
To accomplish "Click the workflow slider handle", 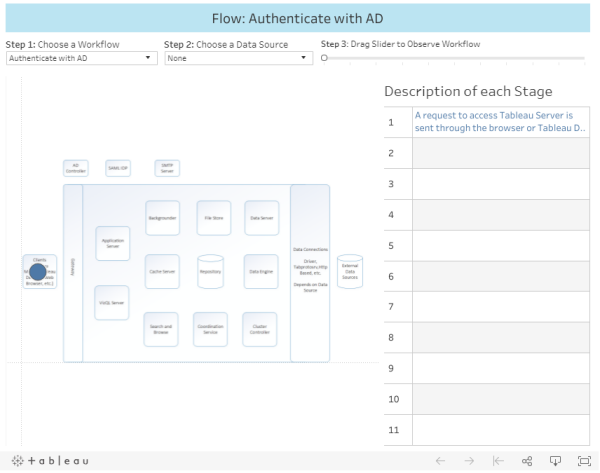I will (x=324, y=58).
